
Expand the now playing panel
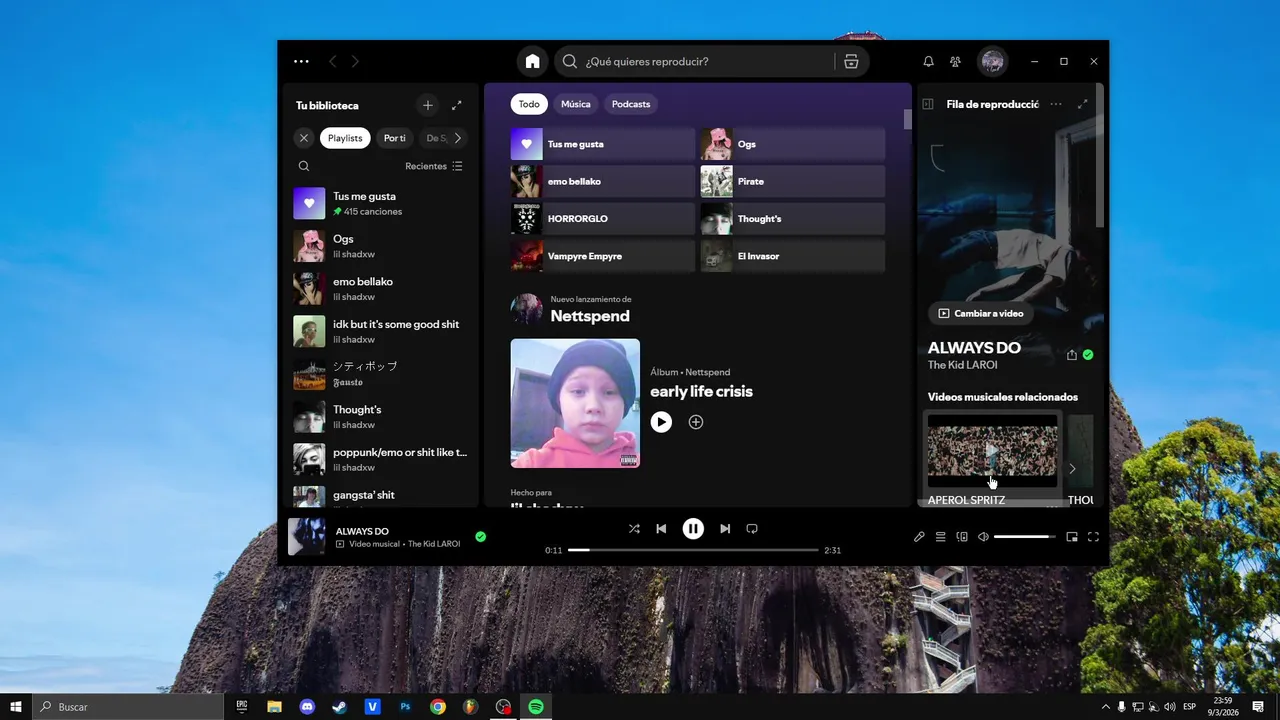[1082, 104]
